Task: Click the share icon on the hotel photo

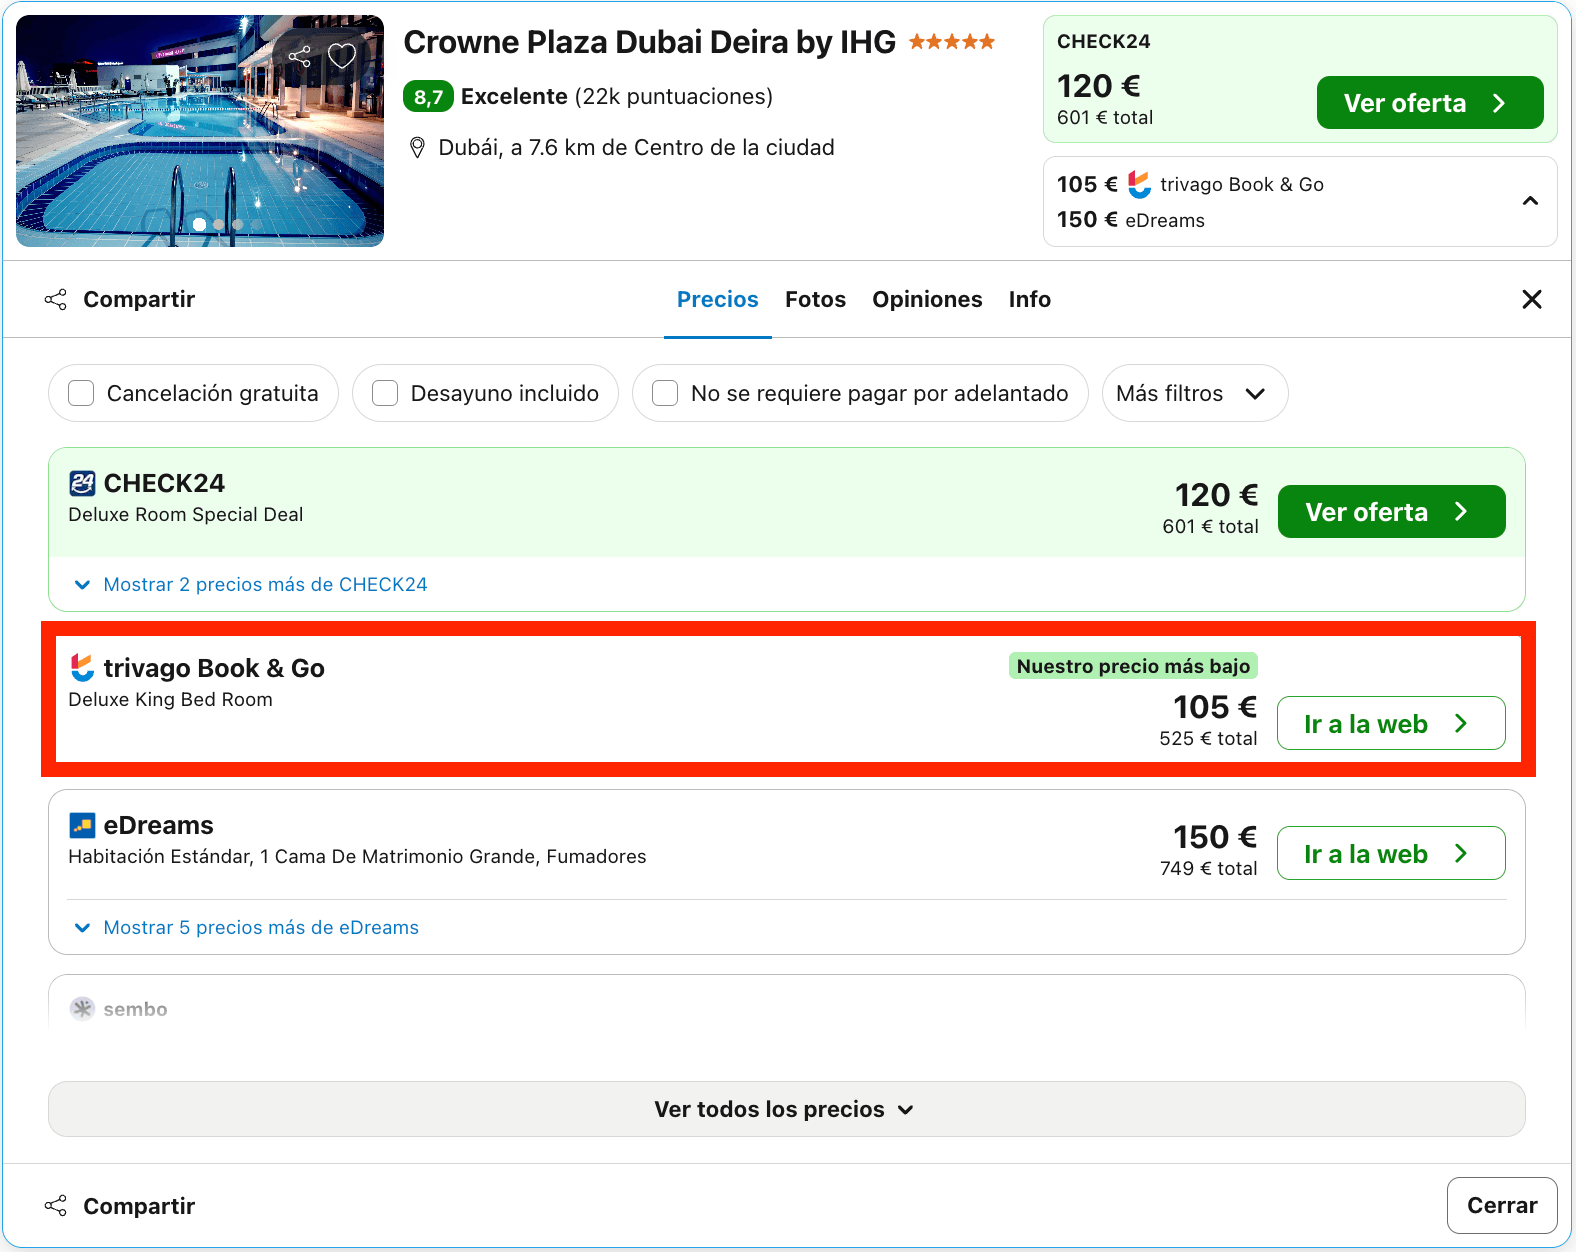Action: pos(299,56)
